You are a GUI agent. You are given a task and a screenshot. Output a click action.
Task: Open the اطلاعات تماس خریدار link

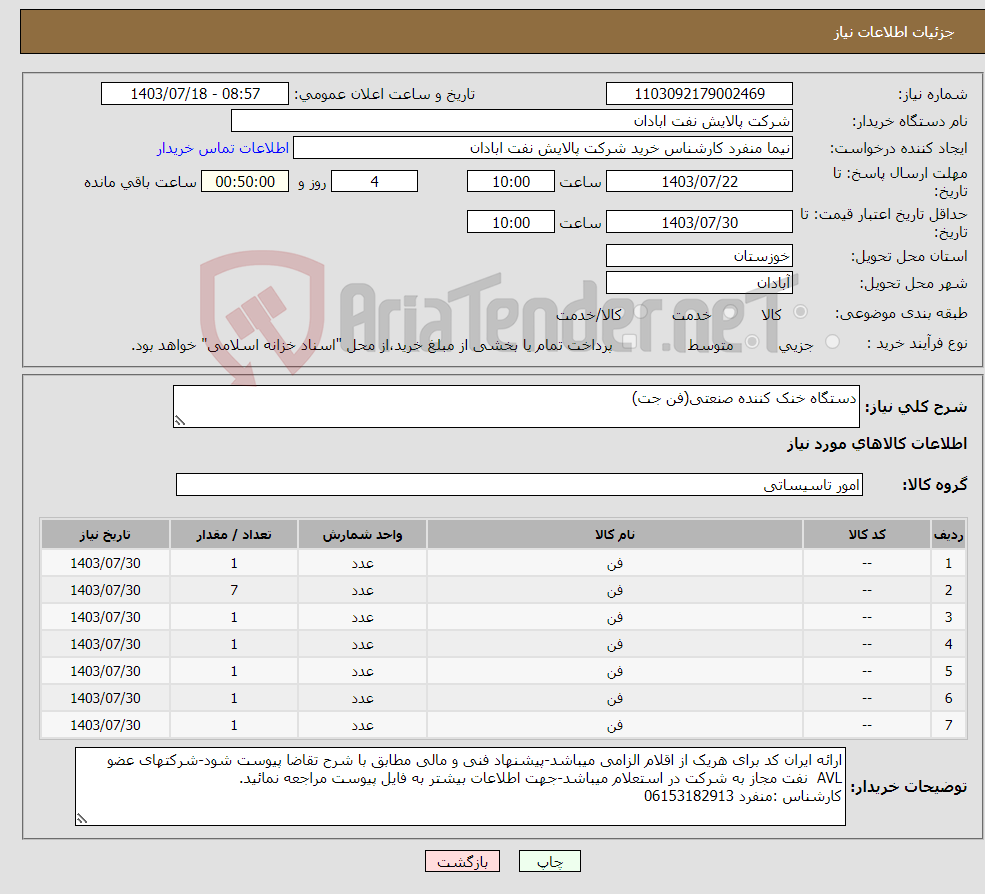(223, 148)
